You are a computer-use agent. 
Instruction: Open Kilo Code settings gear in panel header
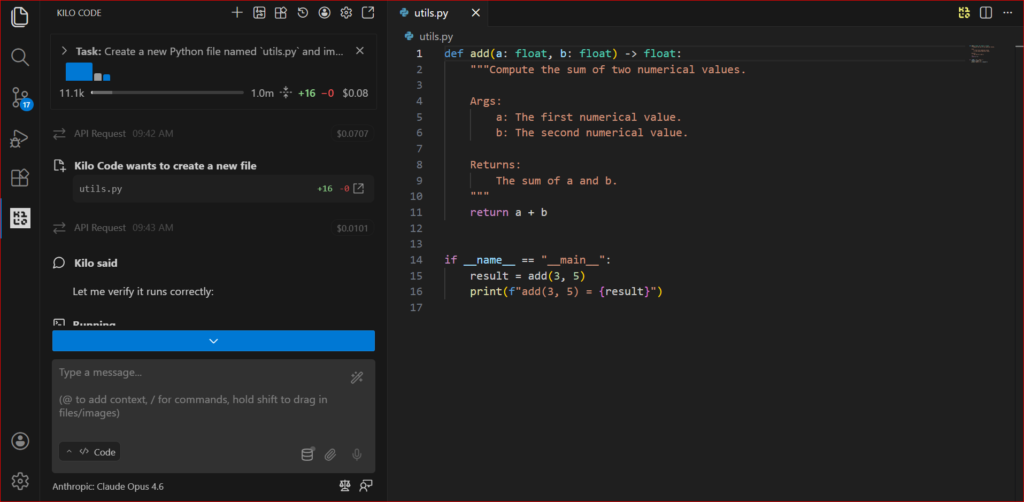coord(346,13)
